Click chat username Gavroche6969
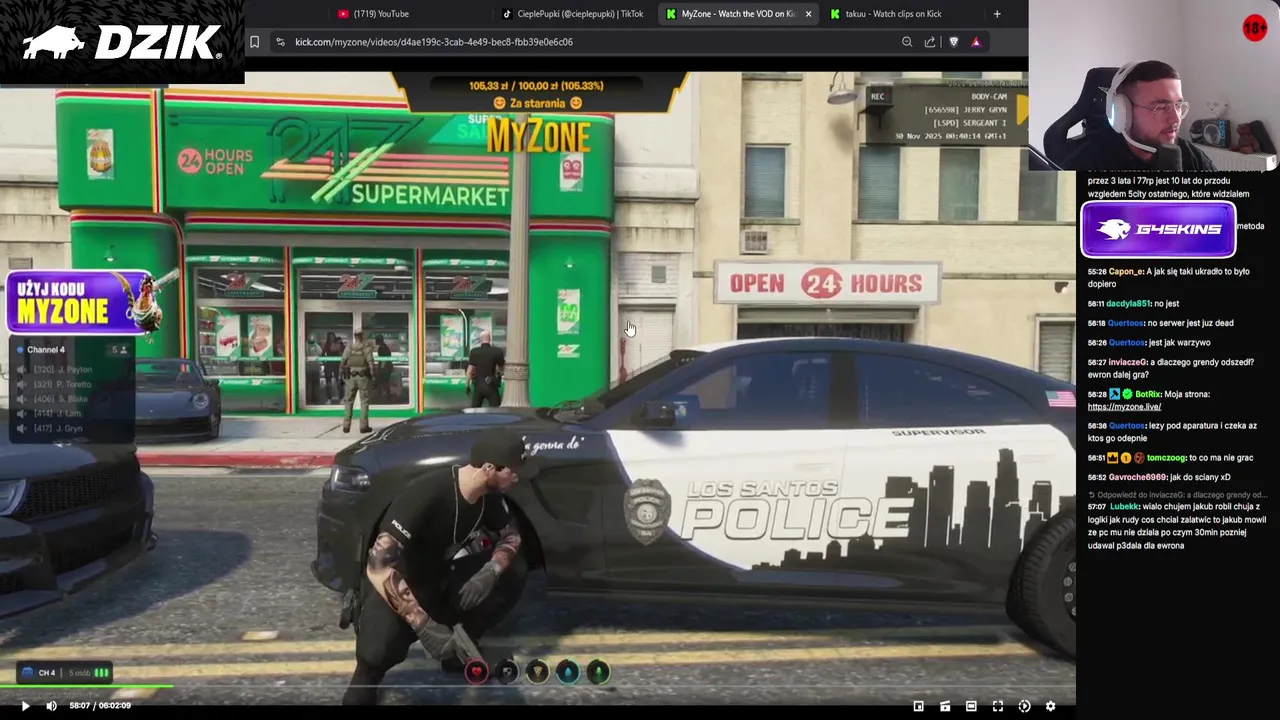The image size is (1280, 720). (x=1136, y=478)
